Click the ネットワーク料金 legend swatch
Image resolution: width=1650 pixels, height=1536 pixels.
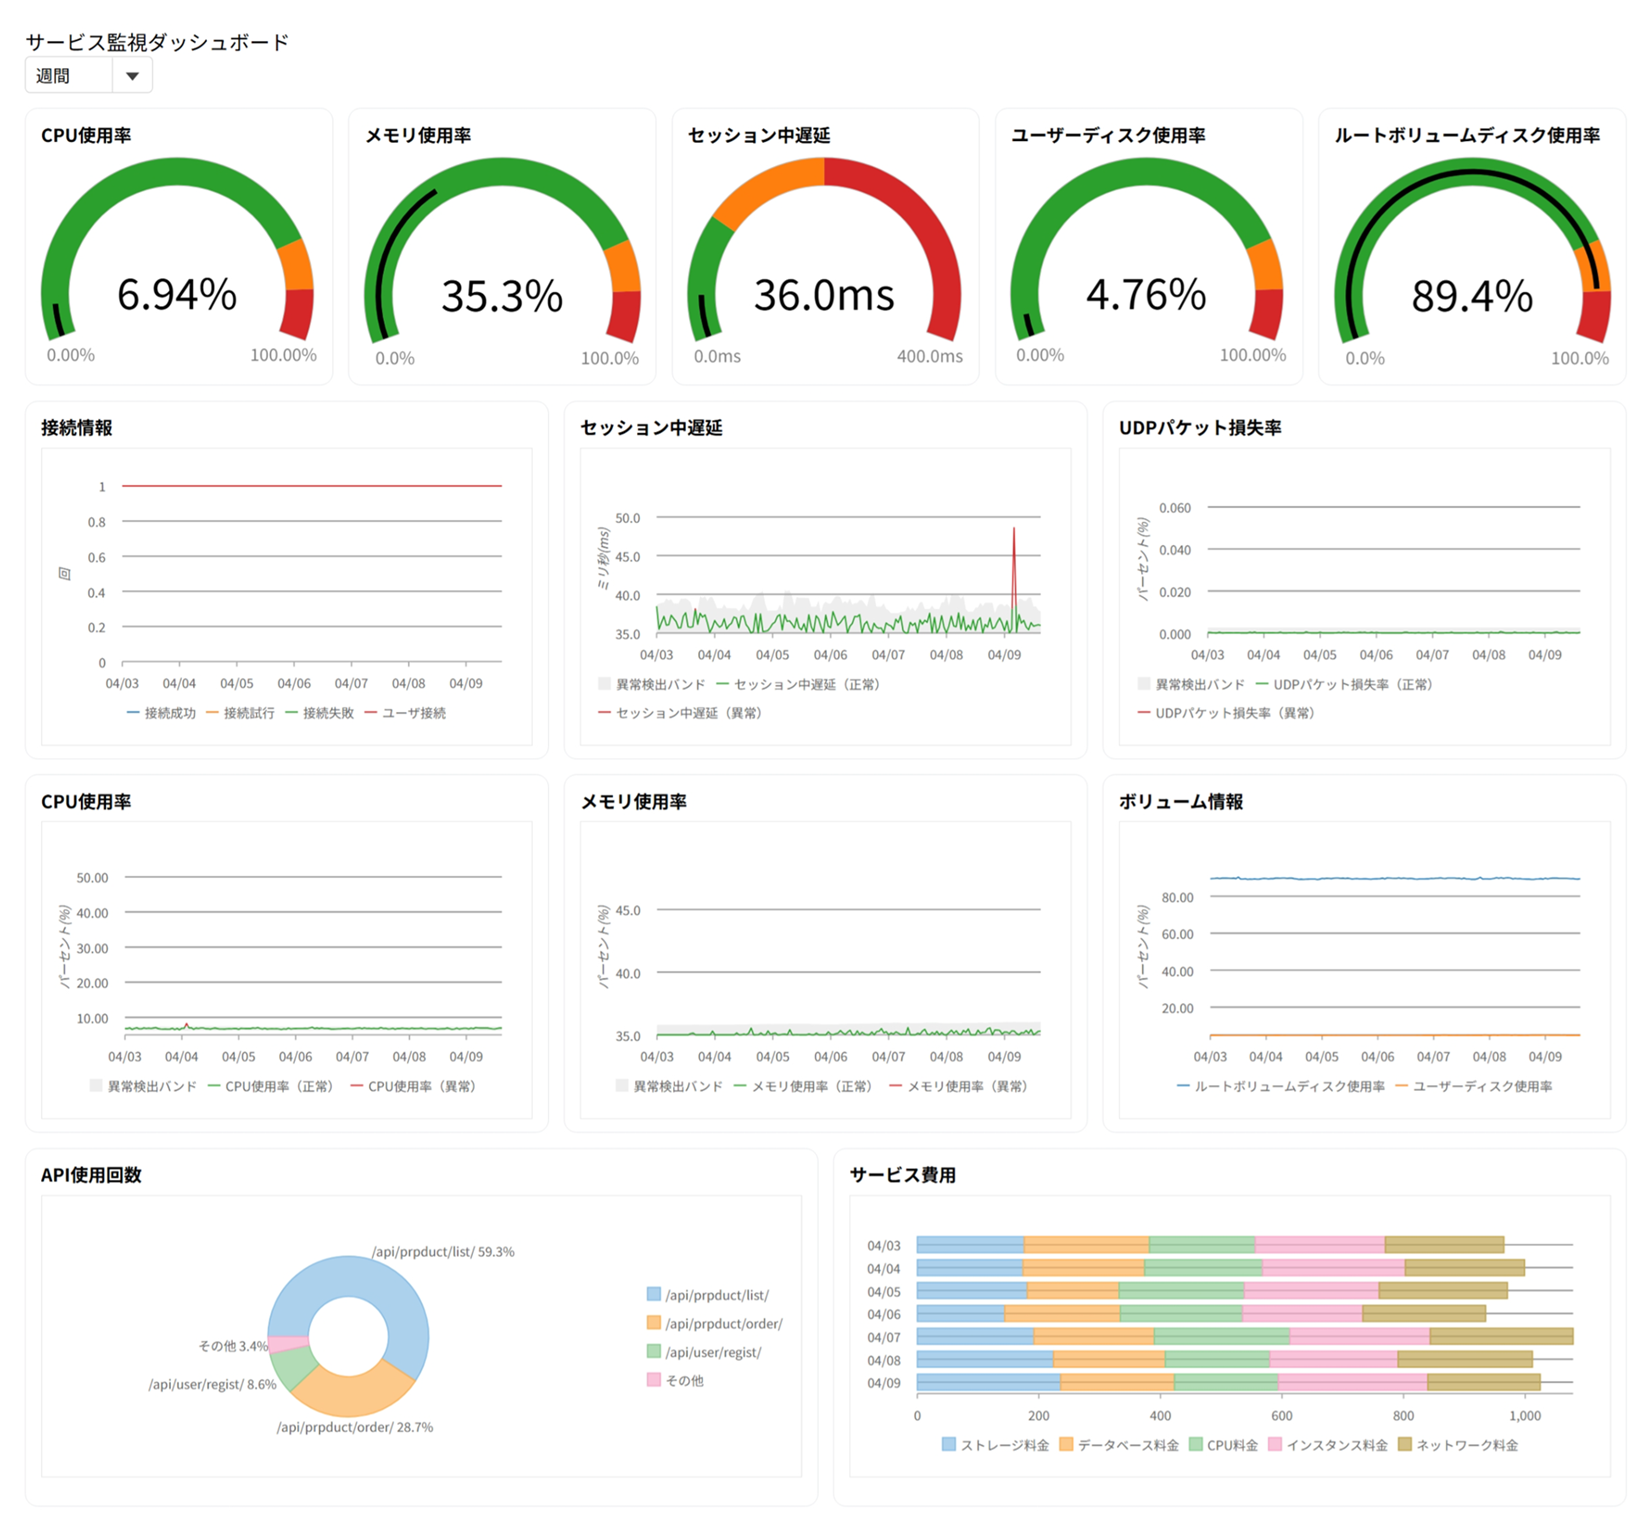pyautogui.click(x=1405, y=1445)
